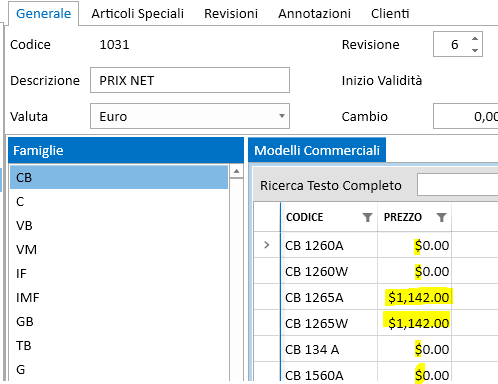Viewport: 498px width, 384px height.
Task: Click the price cell of CB 134 A
Action: (x=415, y=349)
